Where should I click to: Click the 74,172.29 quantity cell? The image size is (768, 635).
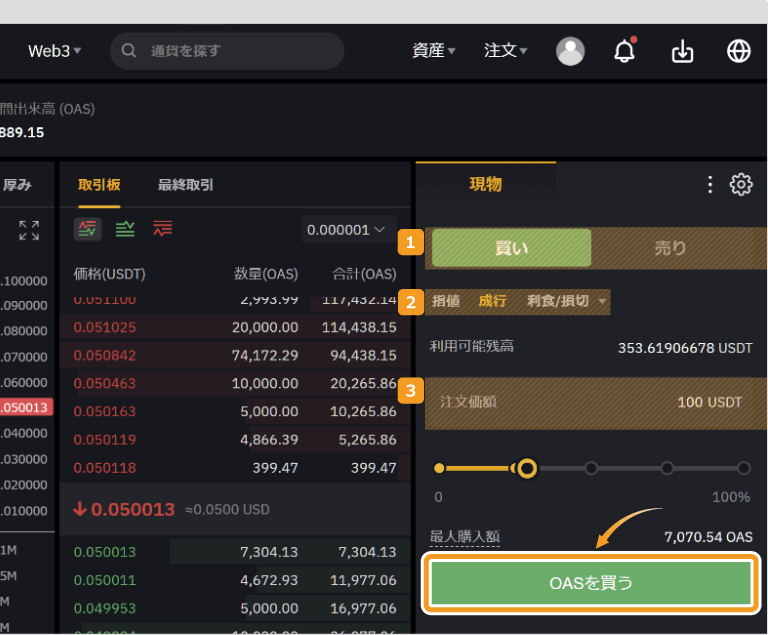pyautogui.click(x=265, y=355)
